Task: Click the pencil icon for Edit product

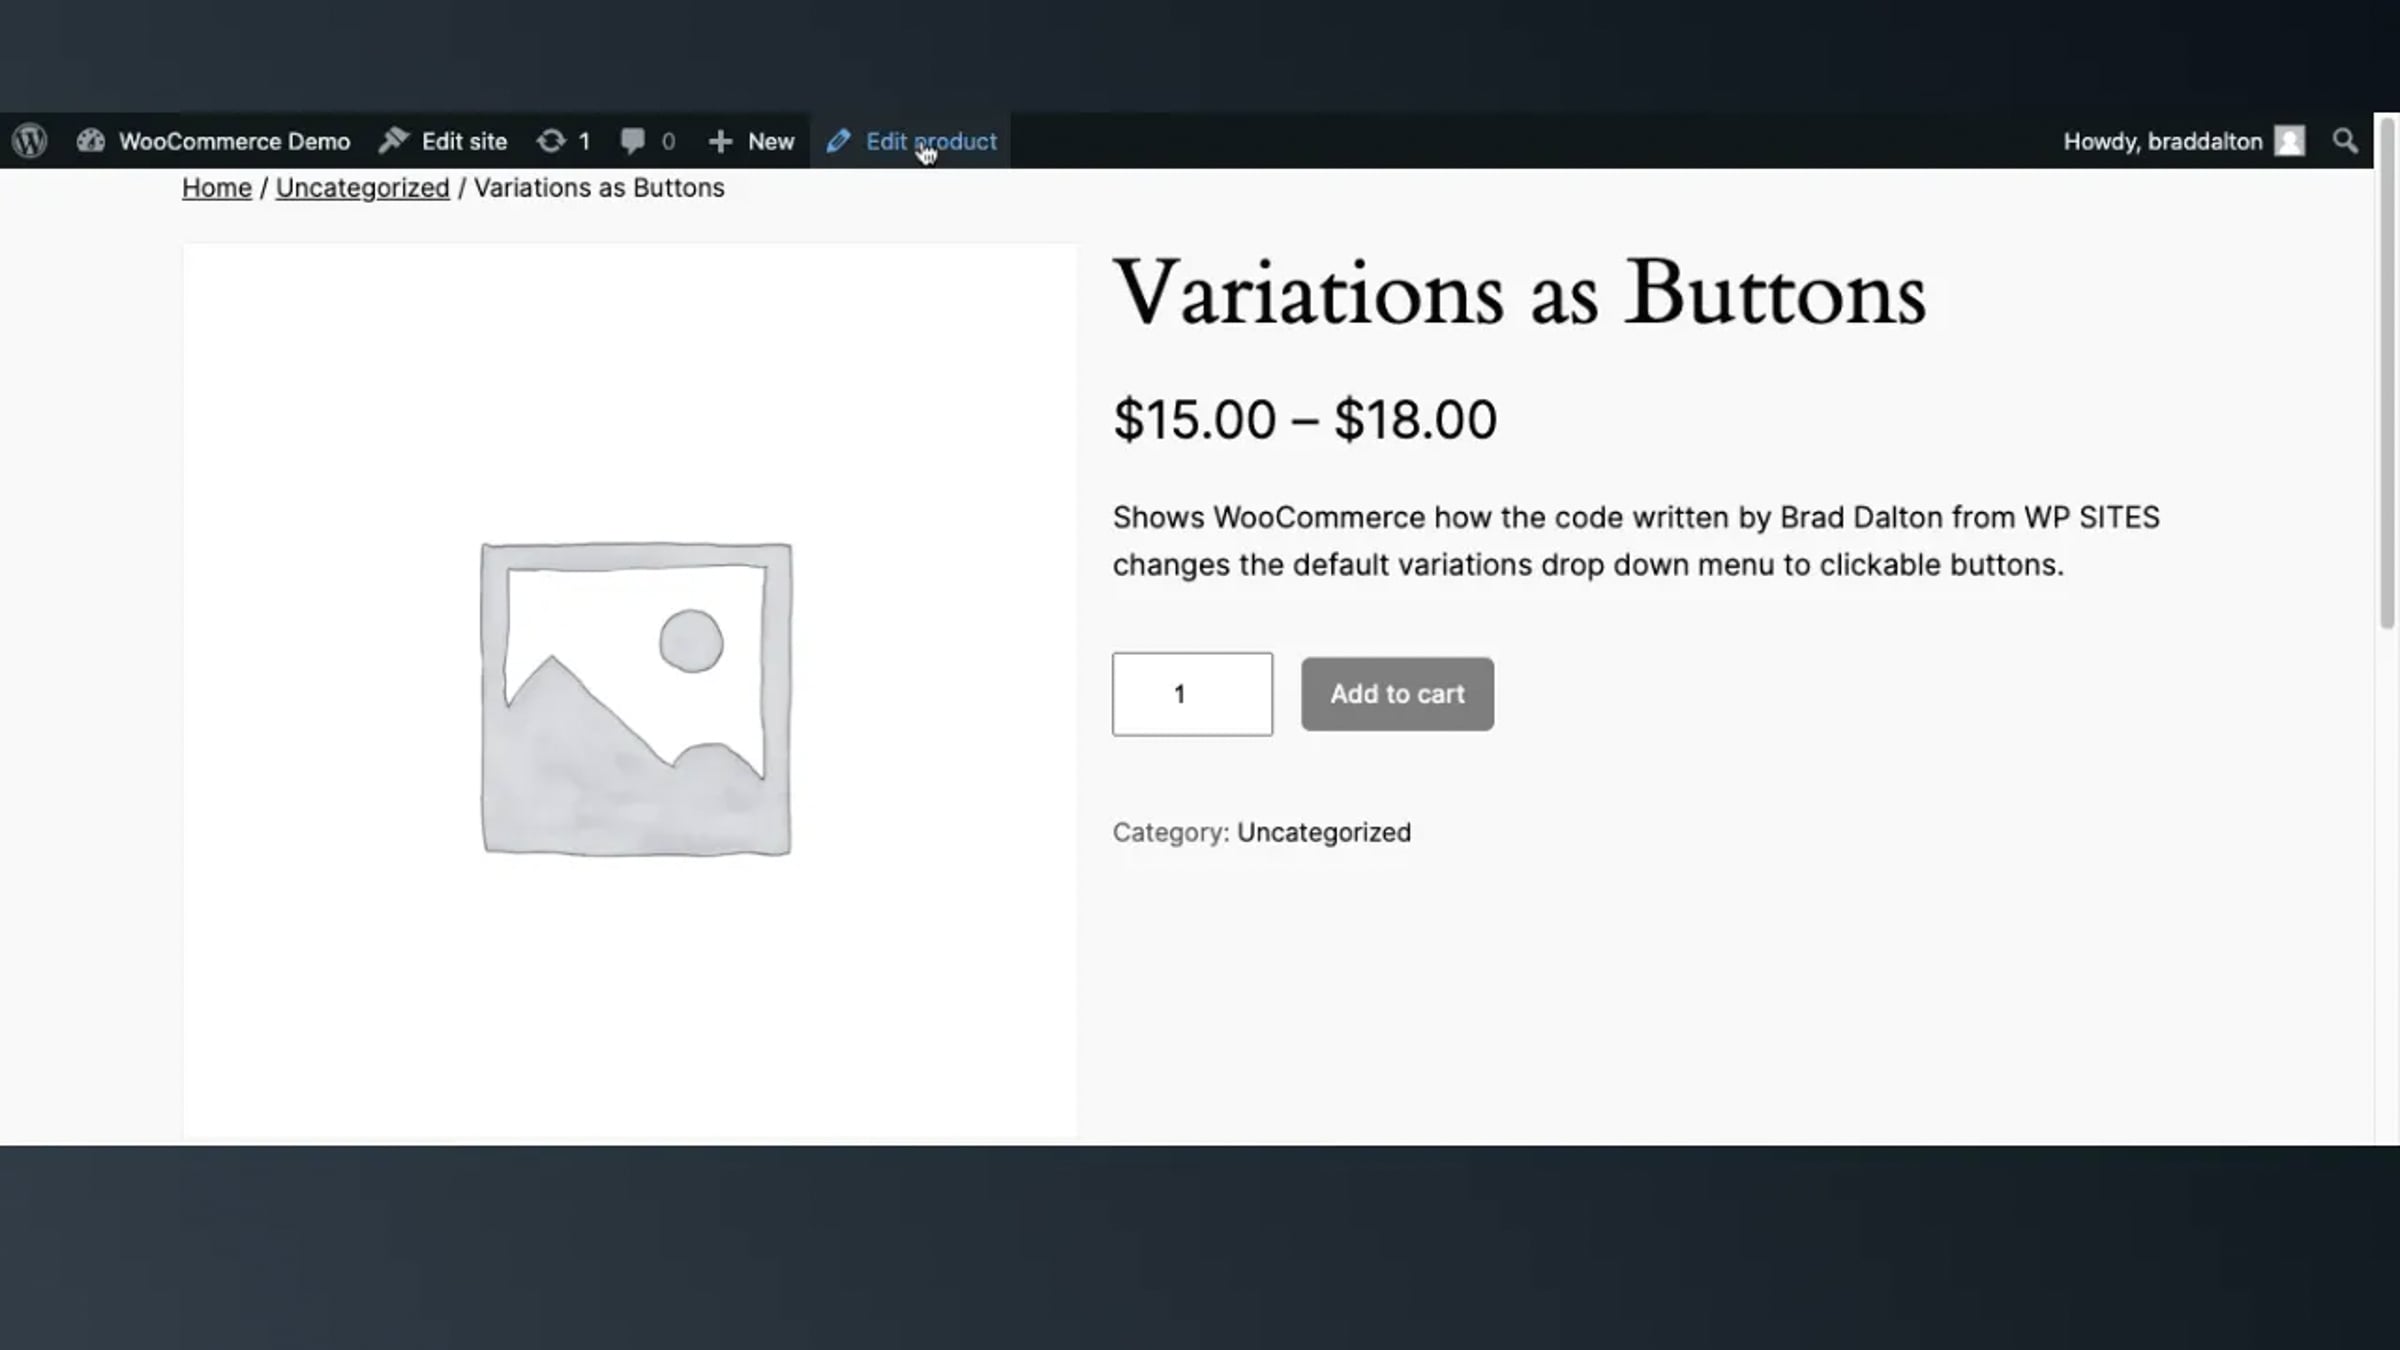Action: (x=838, y=141)
